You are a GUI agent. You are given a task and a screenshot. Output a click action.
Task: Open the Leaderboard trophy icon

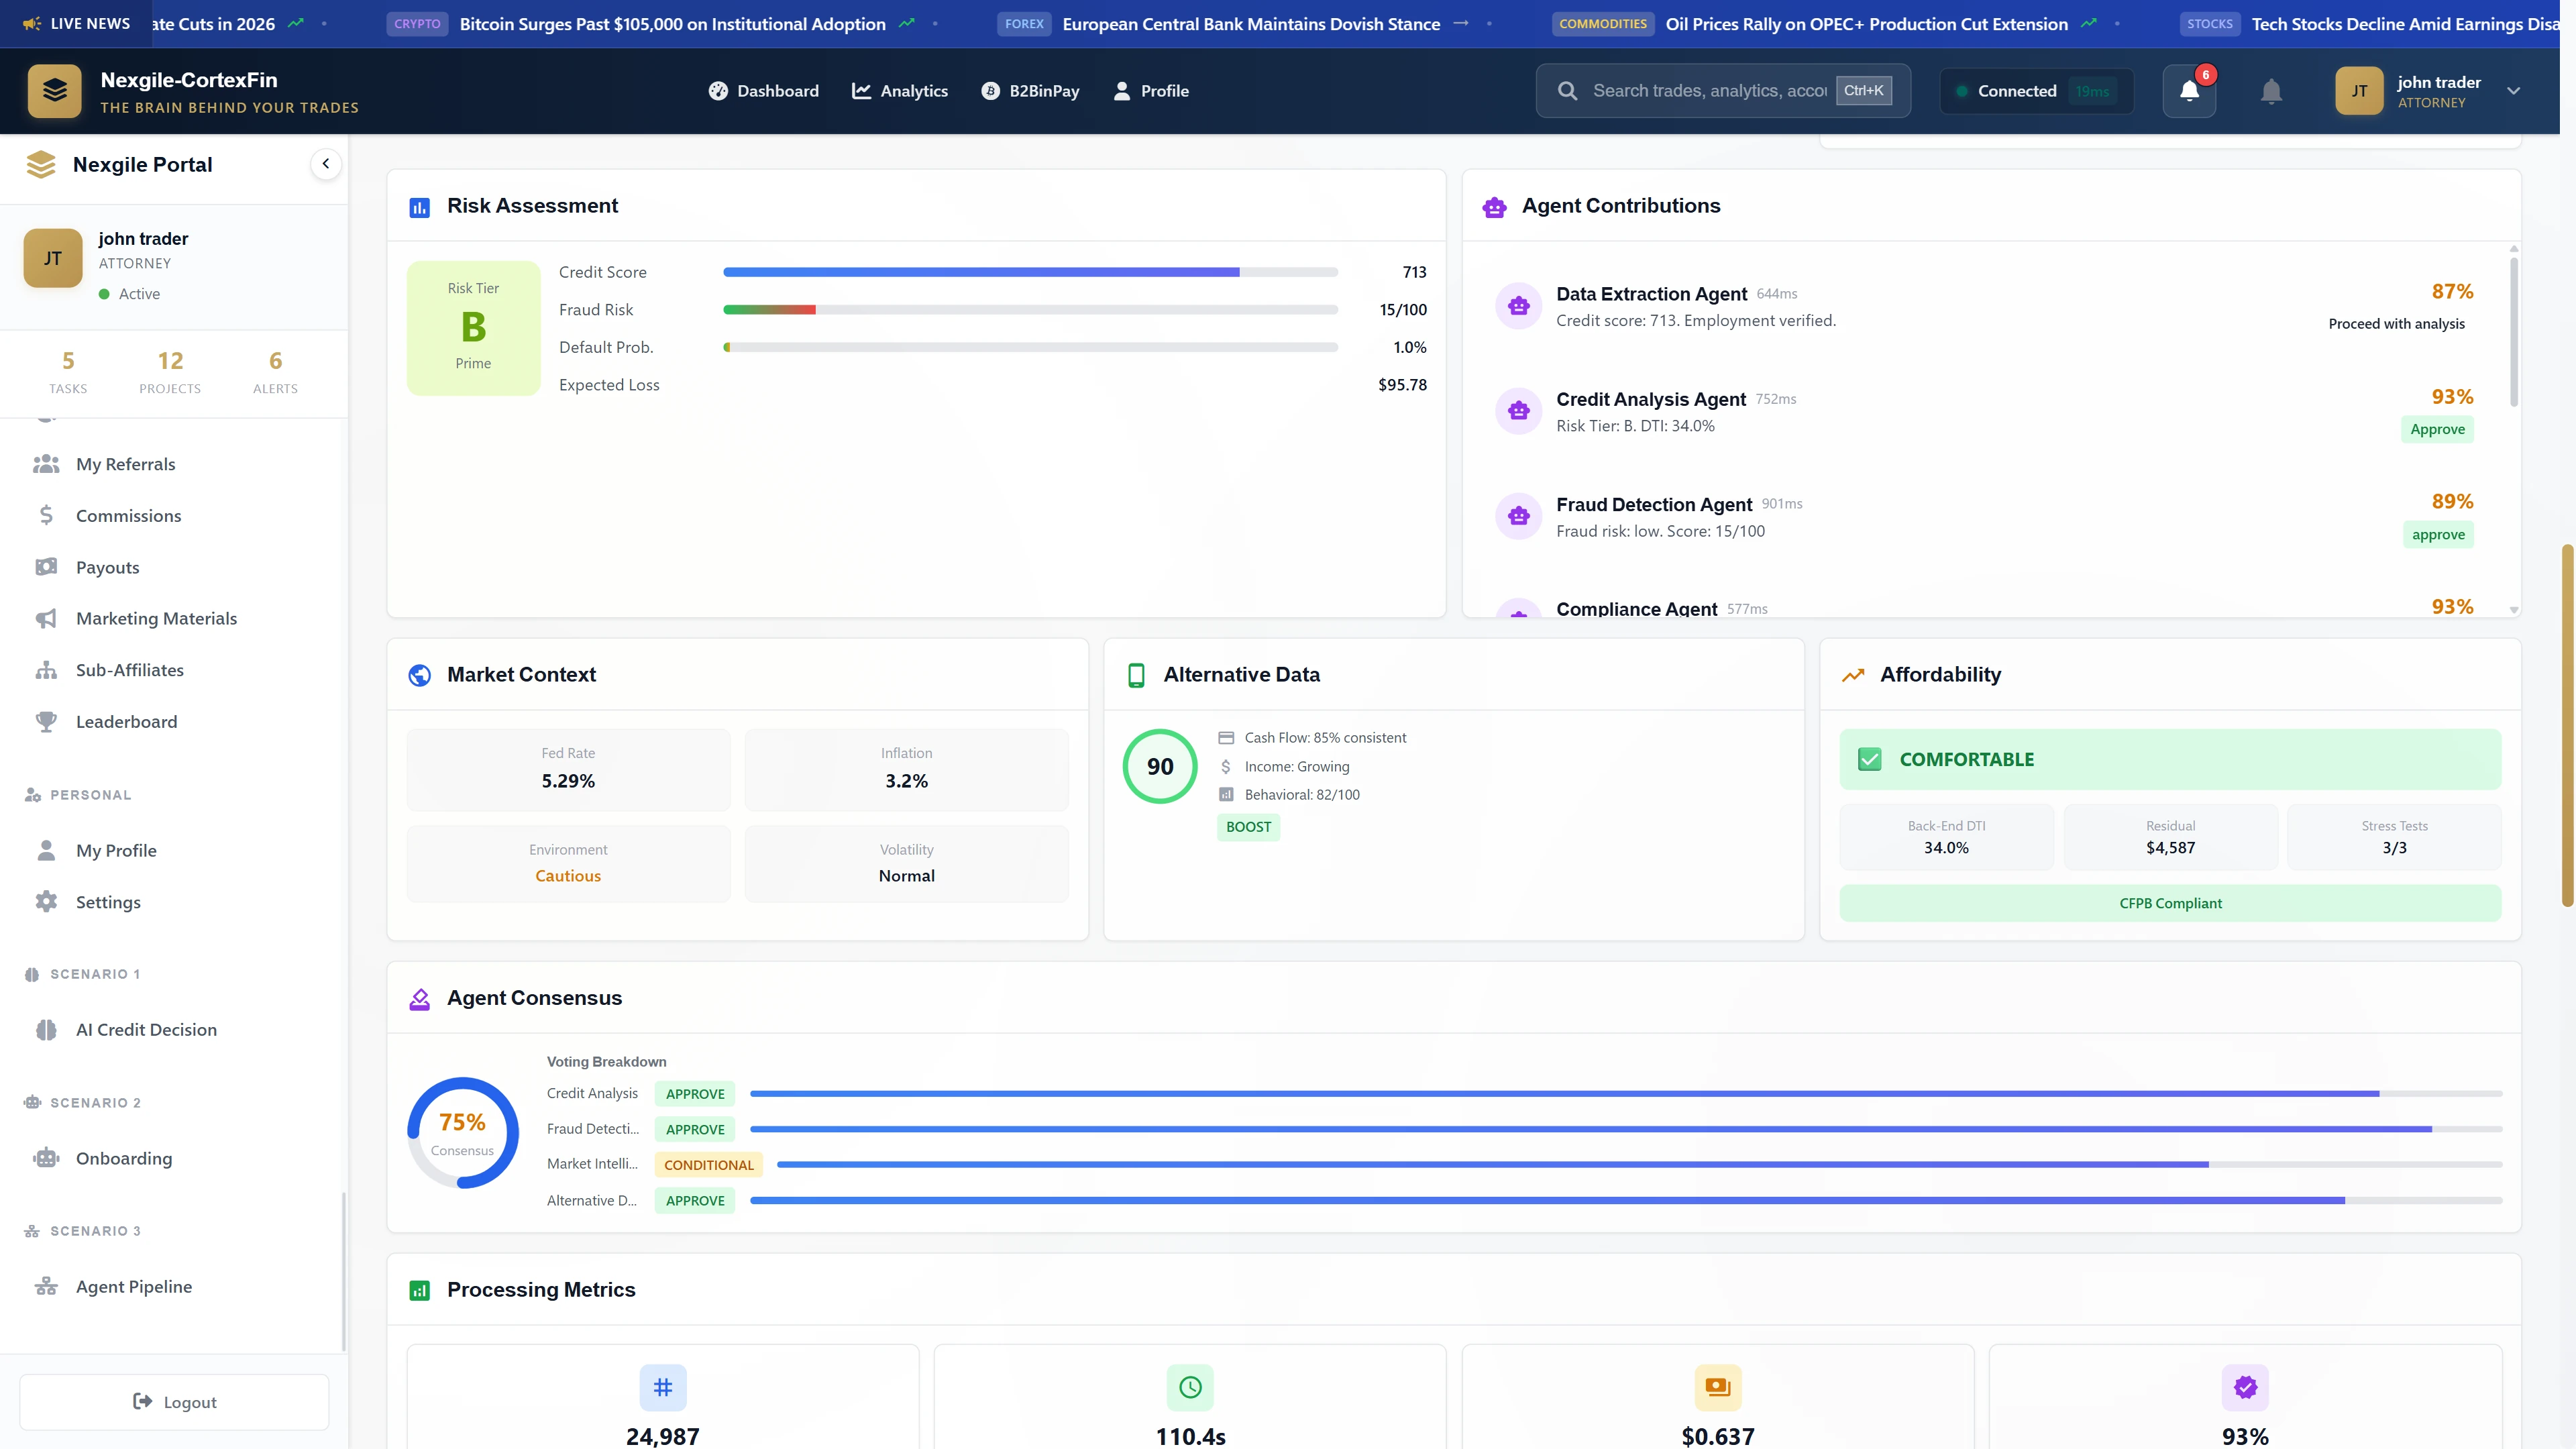coord(46,721)
